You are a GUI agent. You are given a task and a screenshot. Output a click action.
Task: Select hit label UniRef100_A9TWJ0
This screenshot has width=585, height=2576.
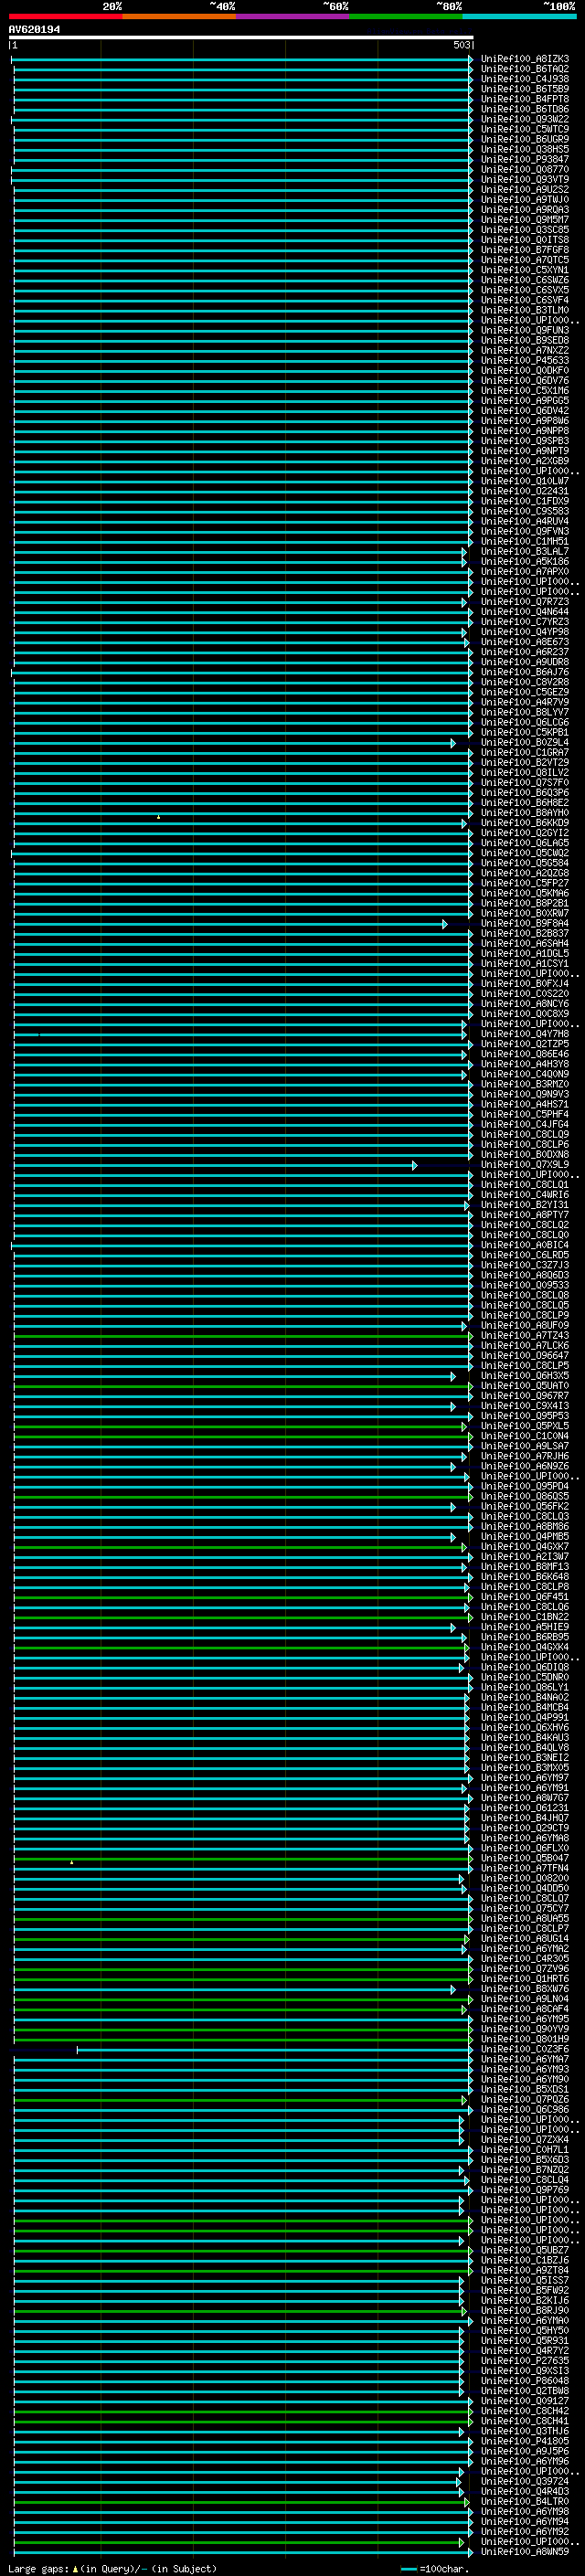pos(525,199)
